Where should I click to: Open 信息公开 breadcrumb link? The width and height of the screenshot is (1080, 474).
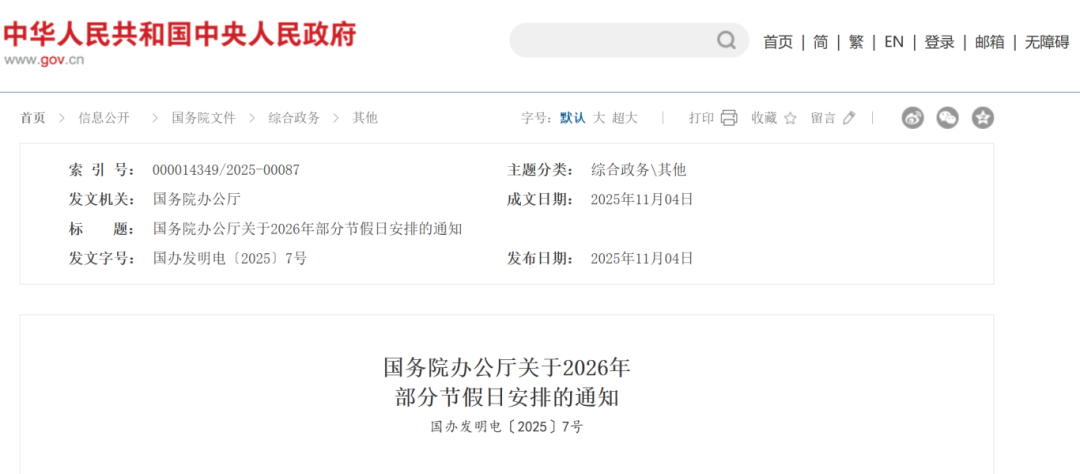click(104, 118)
